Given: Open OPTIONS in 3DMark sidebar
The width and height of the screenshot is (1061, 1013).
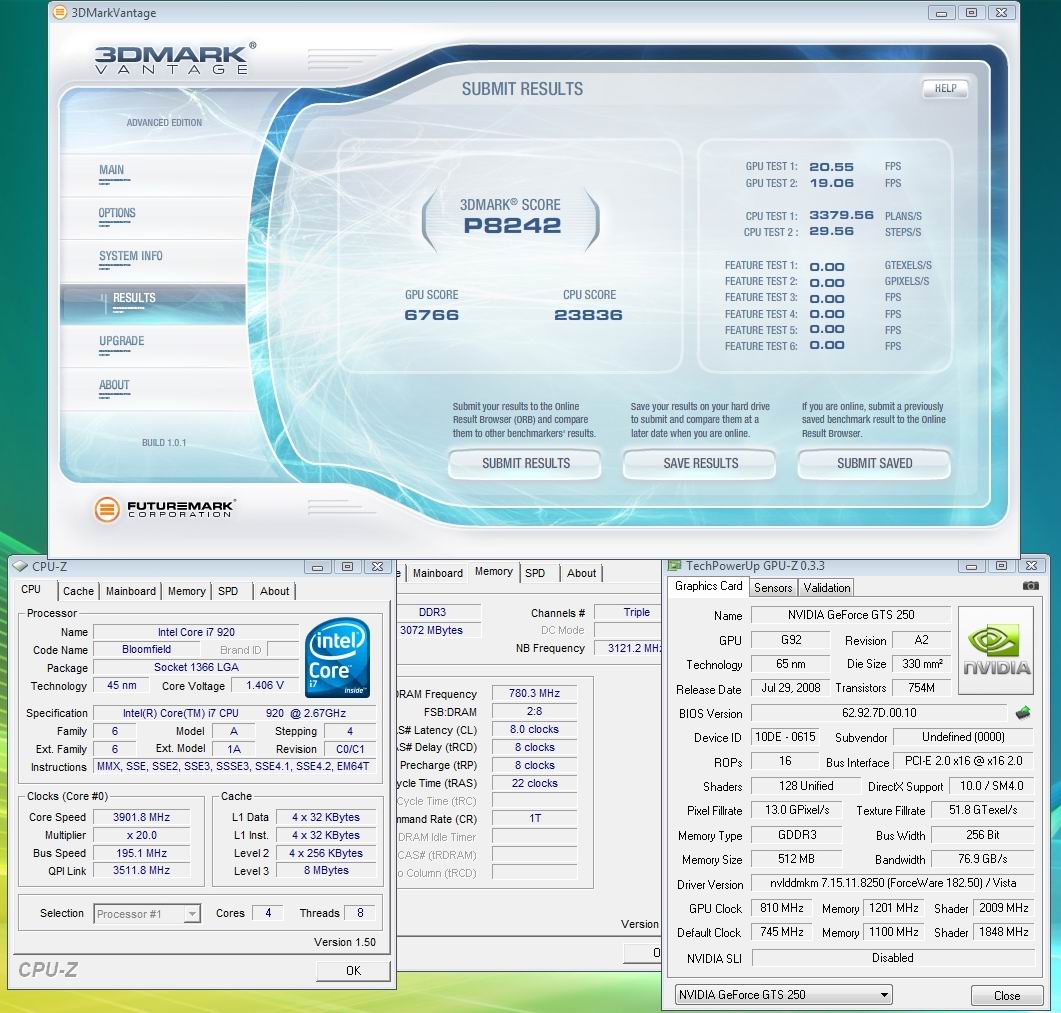Looking at the screenshot, I should click(x=117, y=213).
